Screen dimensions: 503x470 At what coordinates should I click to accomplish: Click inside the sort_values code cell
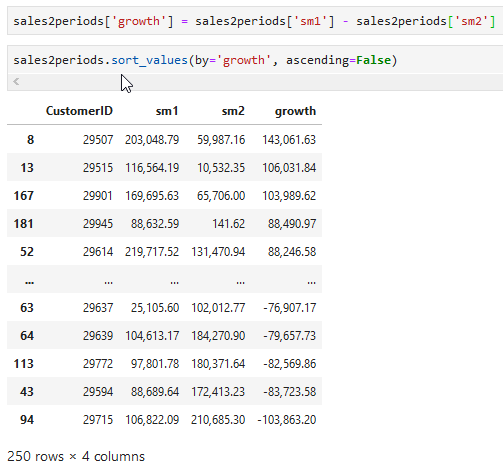click(x=255, y=60)
